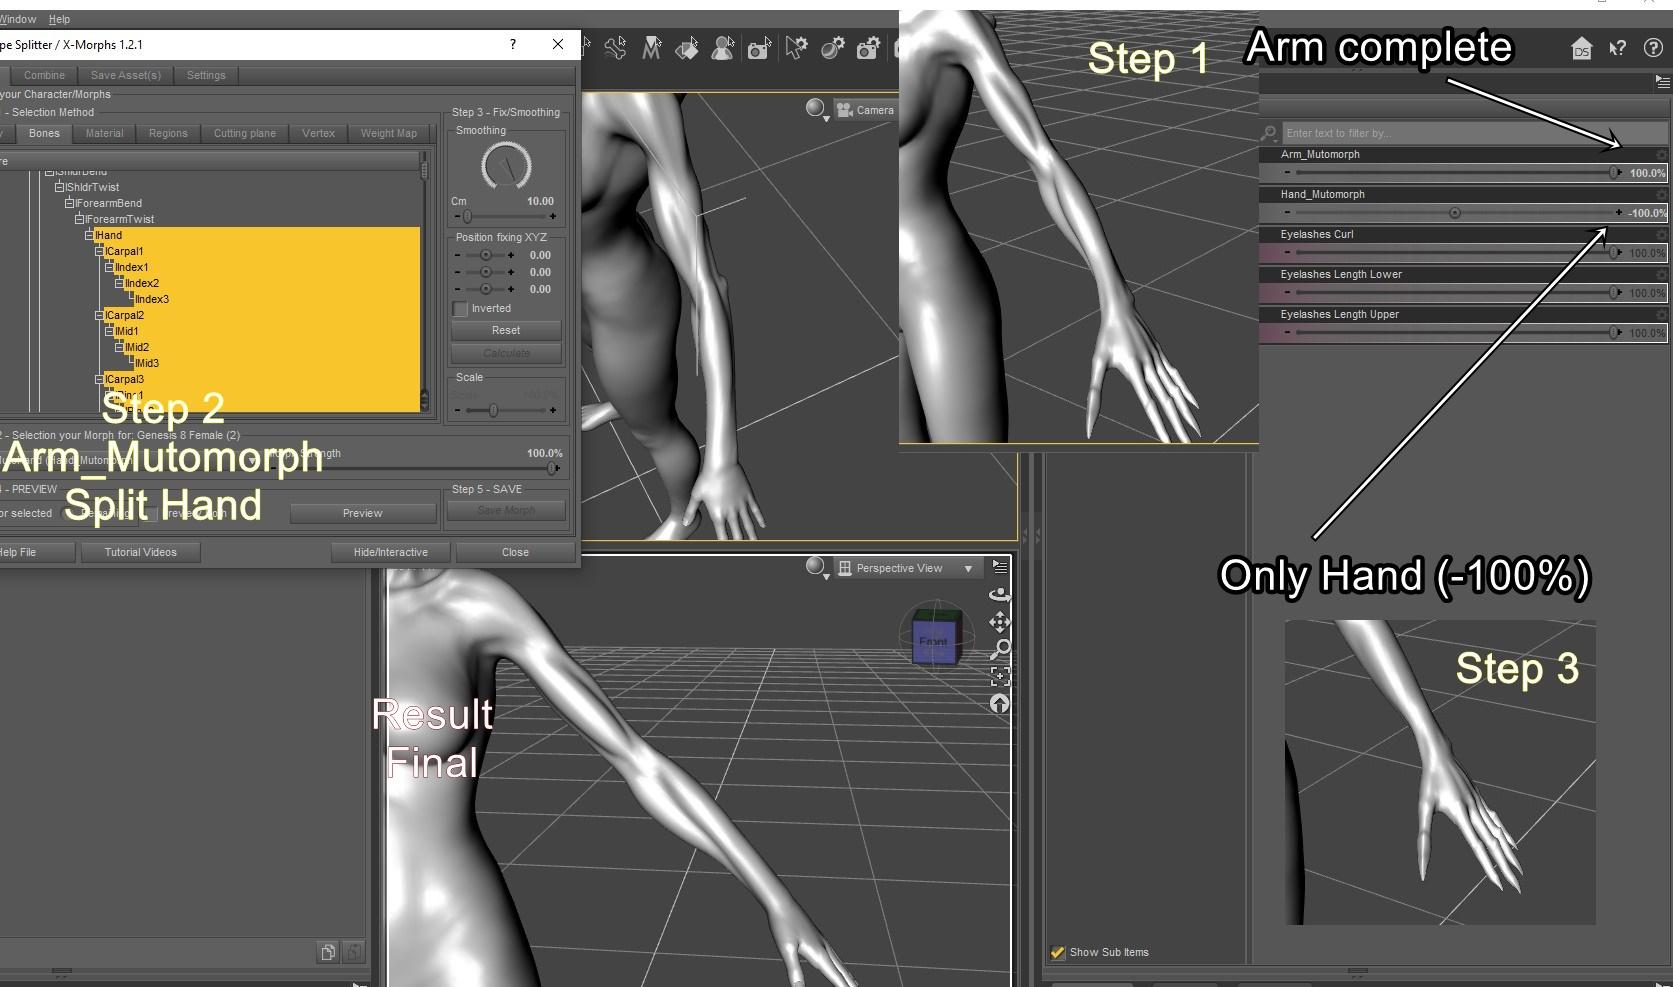Switch to the Vertex selection tab
The height and width of the screenshot is (987, 1673).
pyautogui.click(x=319, y=133)
